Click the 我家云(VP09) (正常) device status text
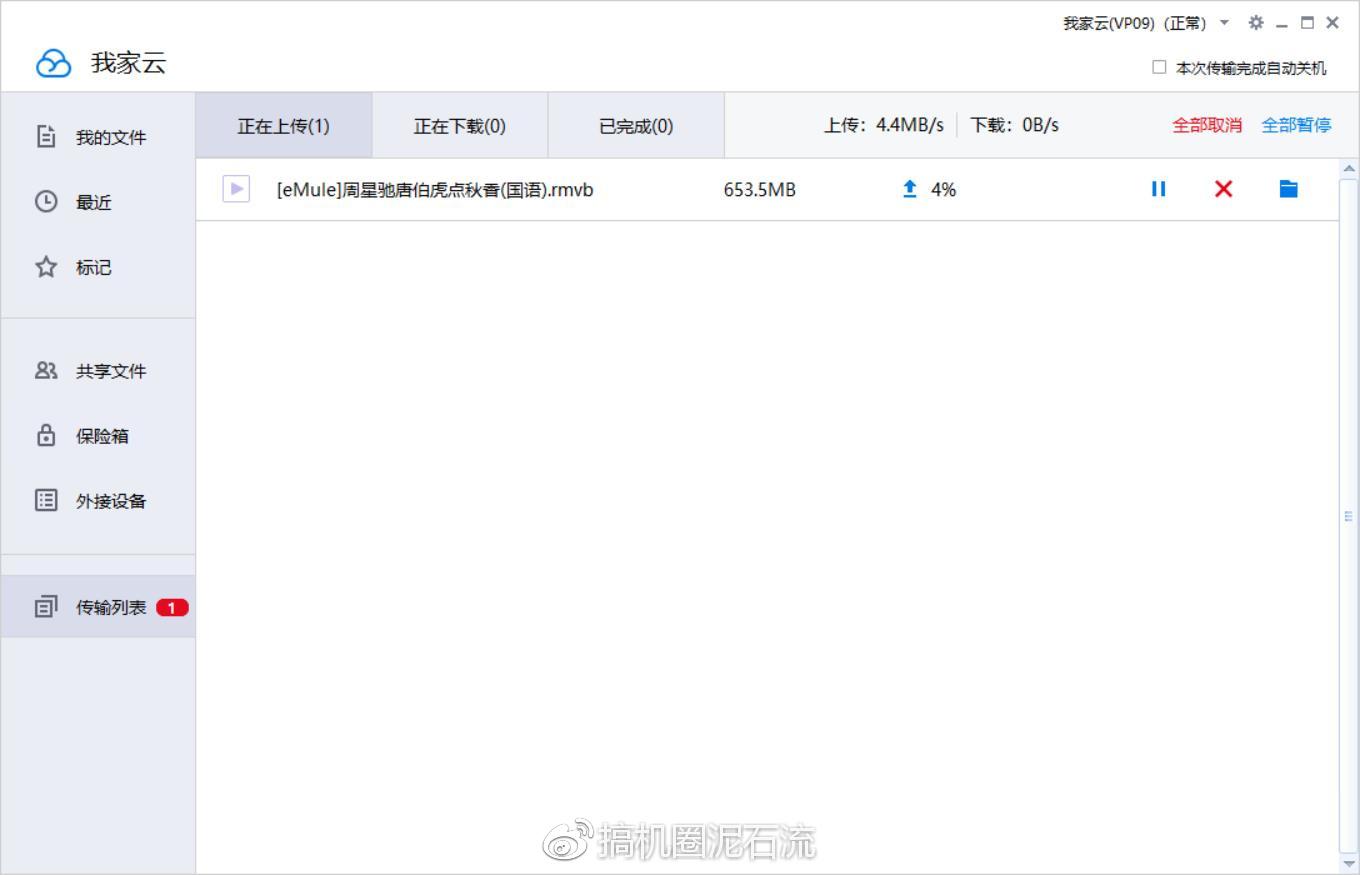The image size is (1360, 875). click(1134, 23)
